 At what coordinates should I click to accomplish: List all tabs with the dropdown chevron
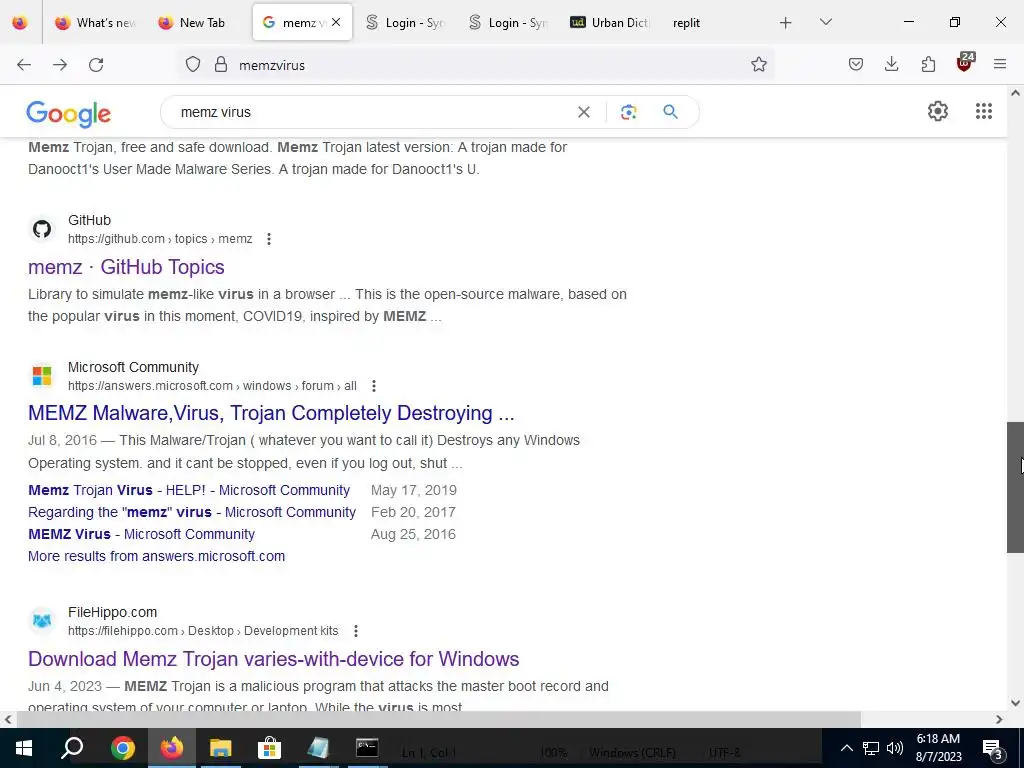[x=825, y=22]
